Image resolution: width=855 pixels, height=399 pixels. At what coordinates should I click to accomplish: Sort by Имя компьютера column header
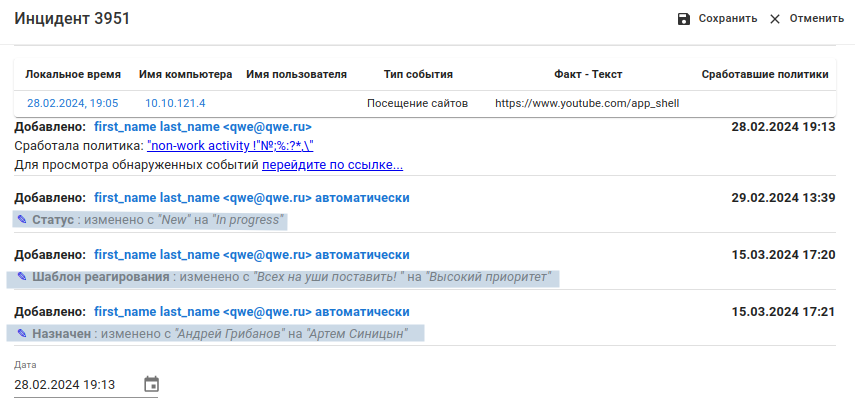(x=185, y=75)
